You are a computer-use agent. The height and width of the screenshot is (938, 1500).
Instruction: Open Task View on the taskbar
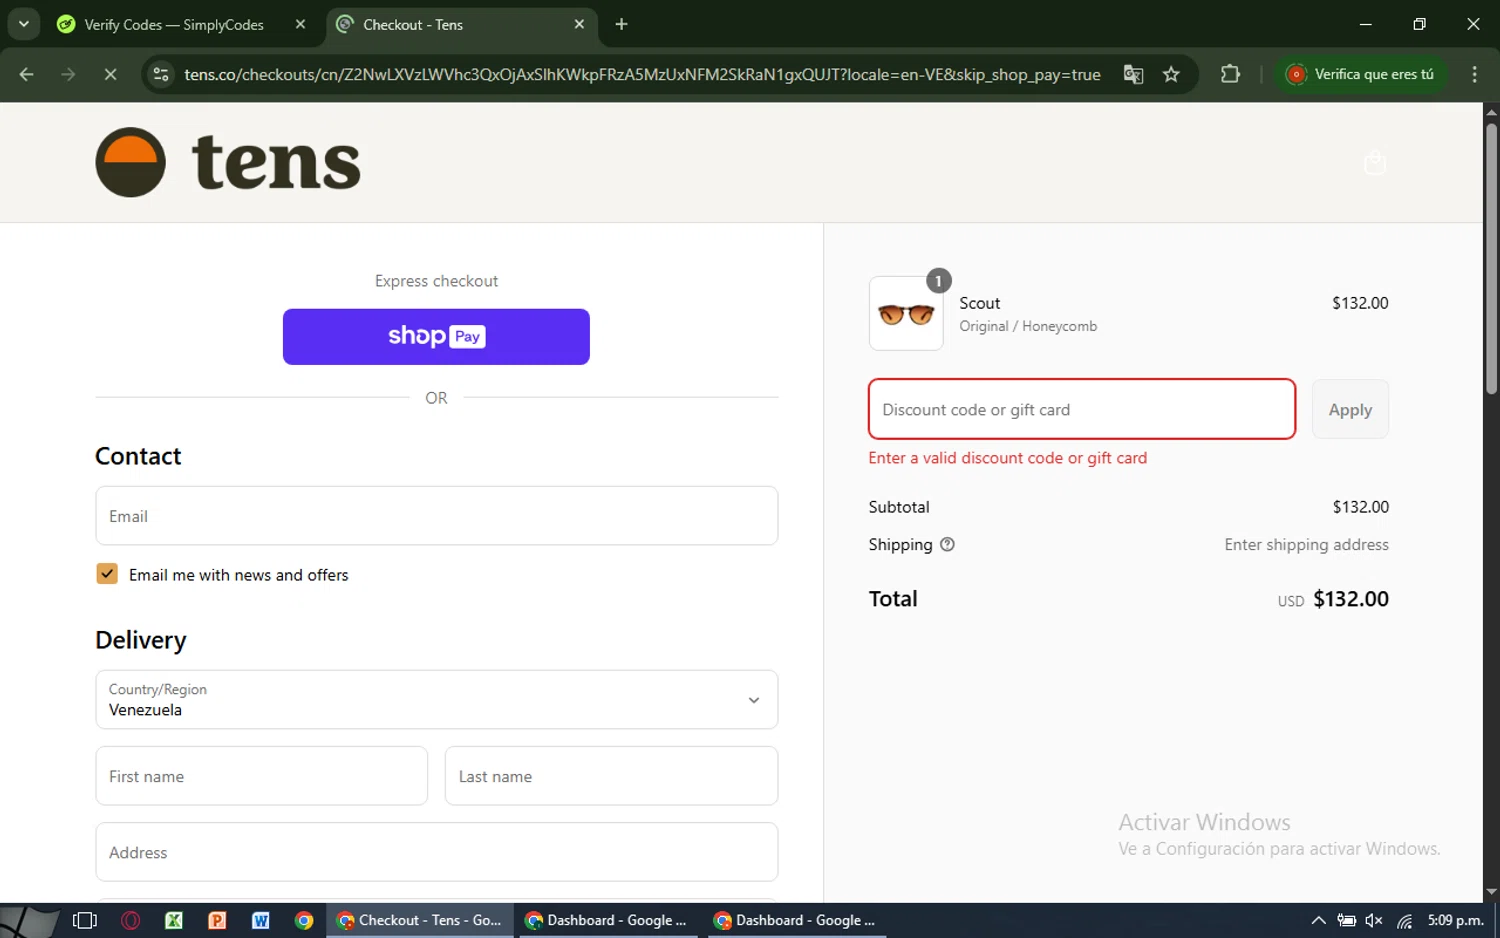click(85, 920)
